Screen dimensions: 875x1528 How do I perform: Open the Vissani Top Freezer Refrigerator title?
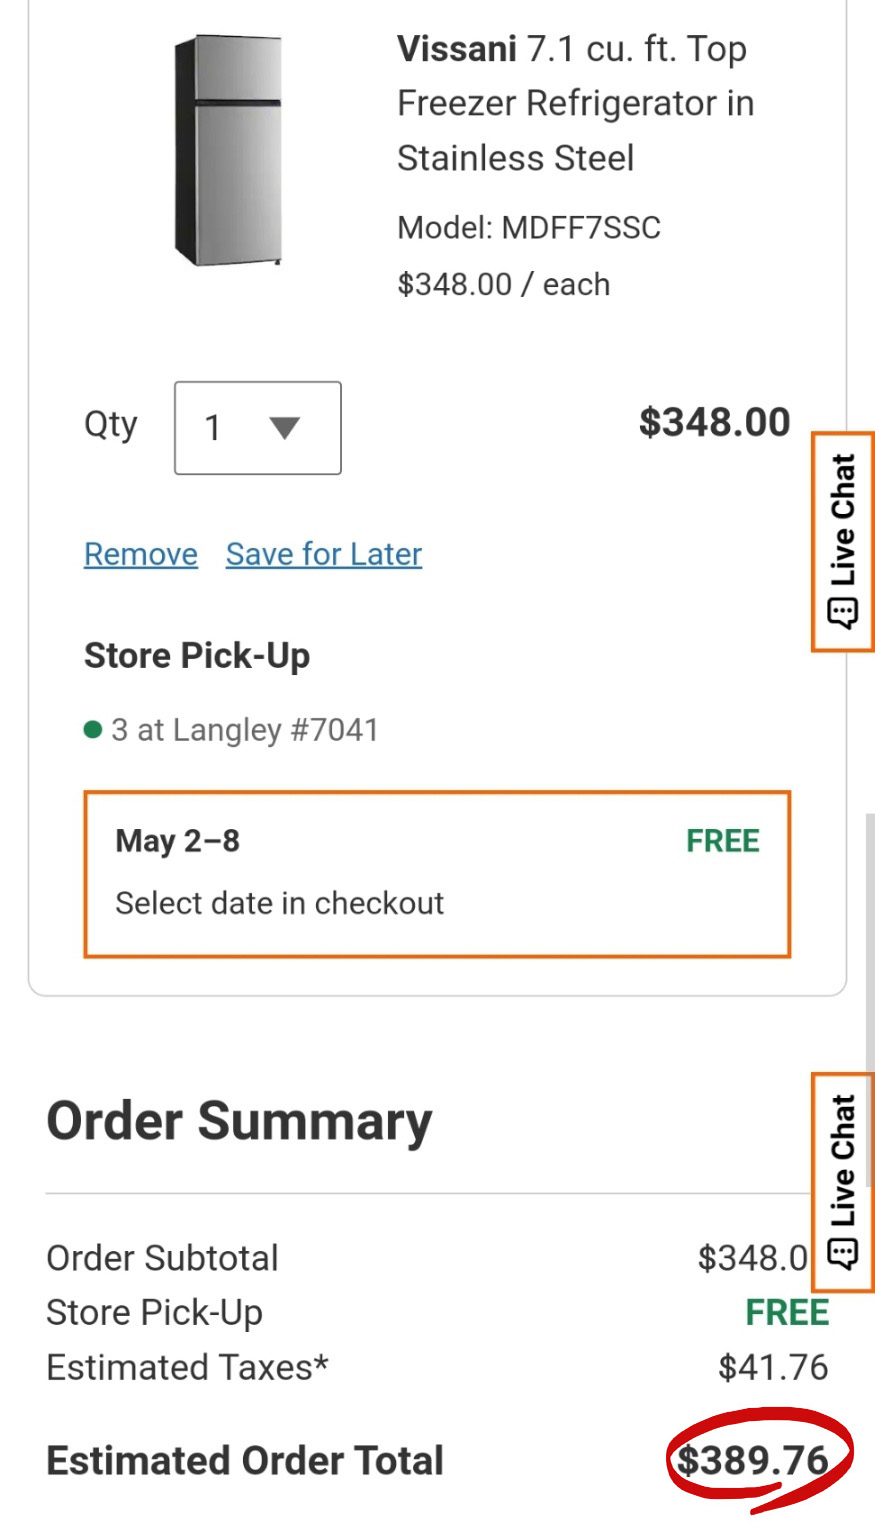tap(576, 103)
